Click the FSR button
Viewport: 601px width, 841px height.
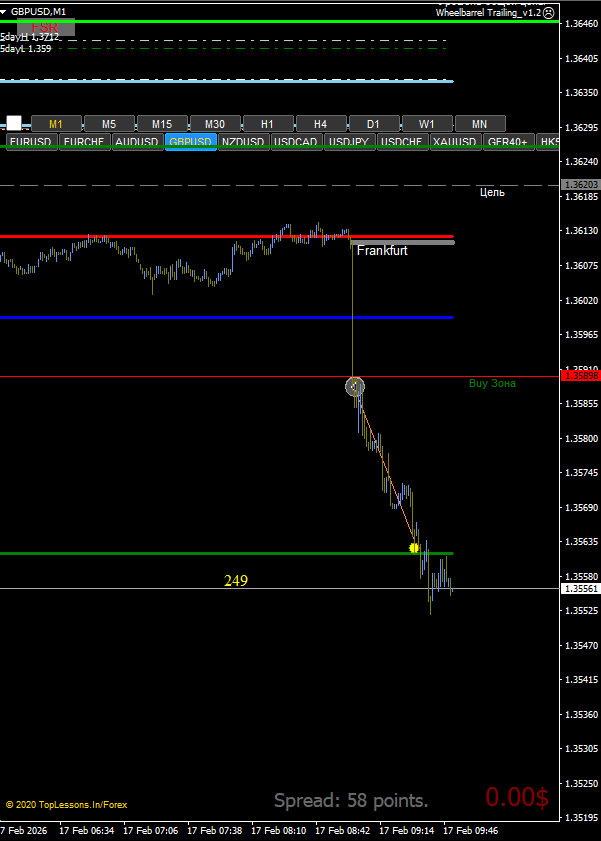pyautogui.click(x=46, y=27)
